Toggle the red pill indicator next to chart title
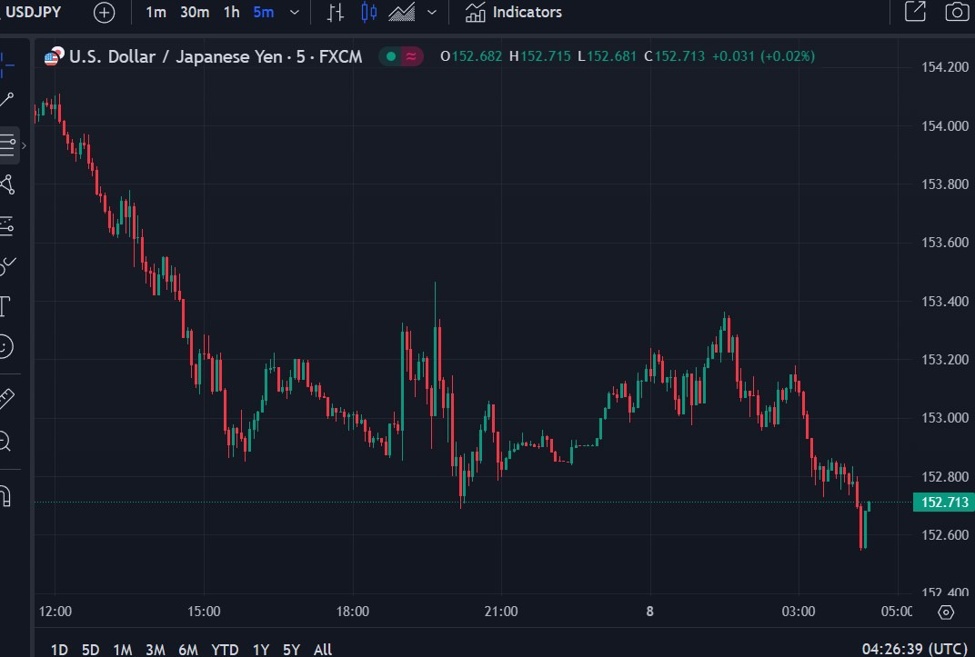Viewport: 975px width, 657px height. [411, 56]
